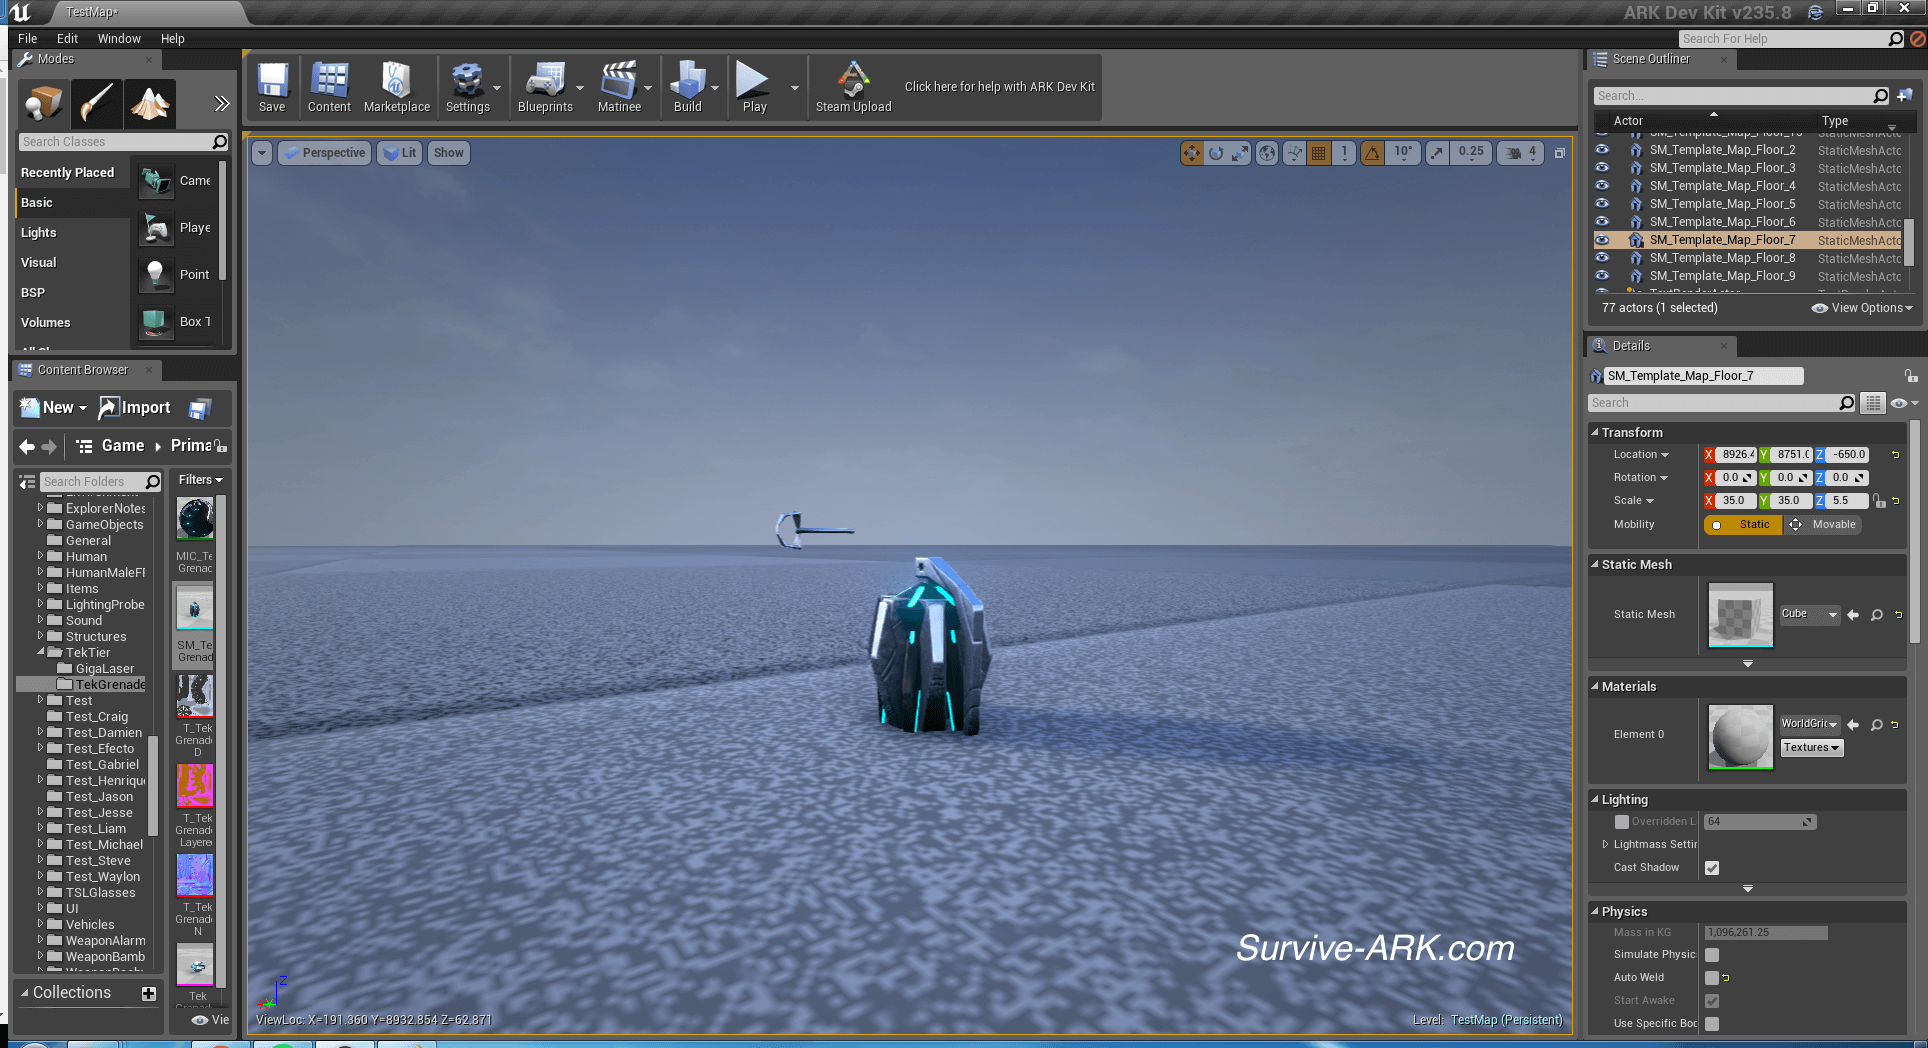Collapse the Transform section
Screen dimensions: 1928x1048
click(x=1595, y=433)
